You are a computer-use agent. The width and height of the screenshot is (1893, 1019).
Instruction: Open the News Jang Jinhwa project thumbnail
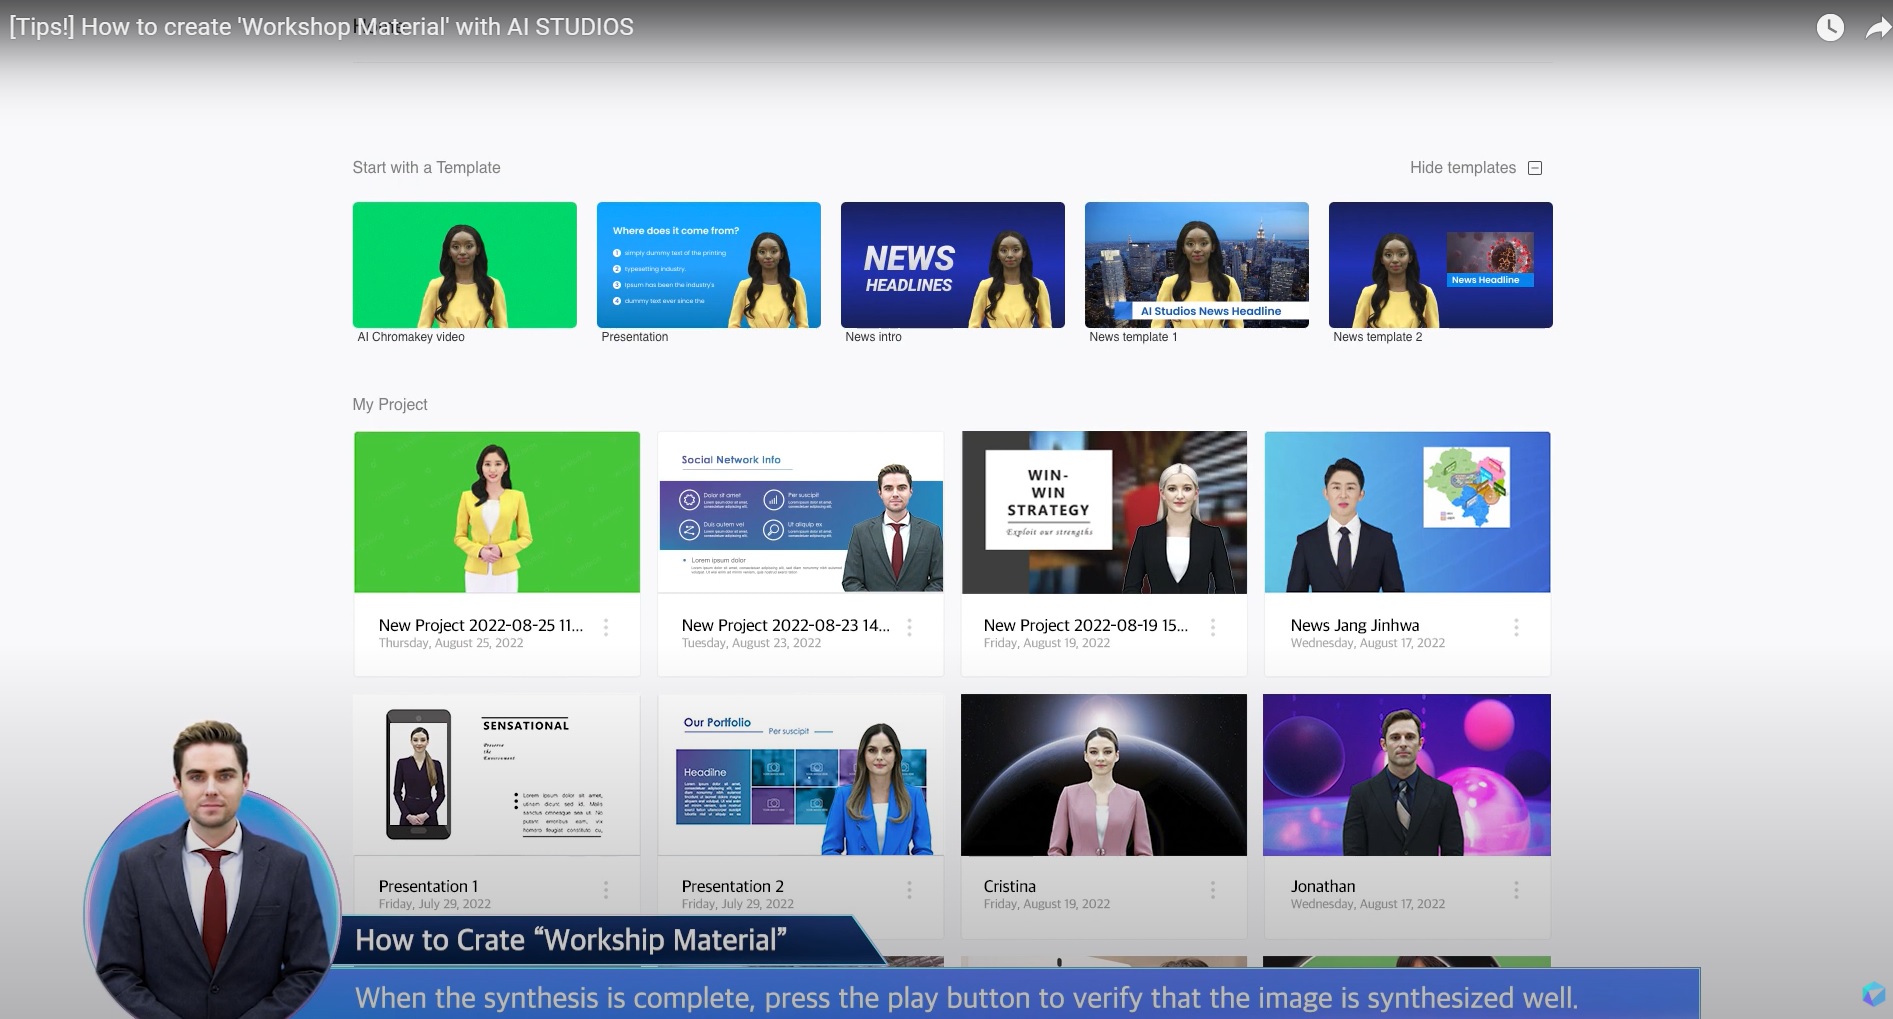[1407, 512]
